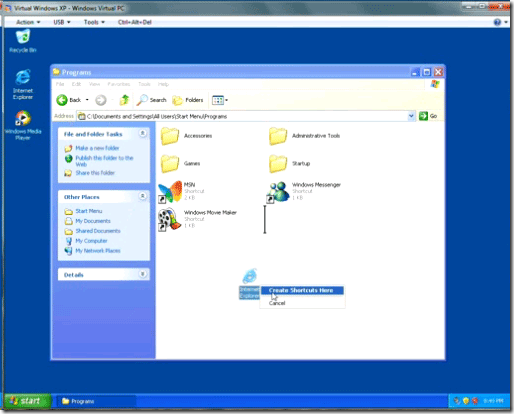Screen dimensions: 514x414
Task: Open the File menu in Programs window
Action: [60, 84]
